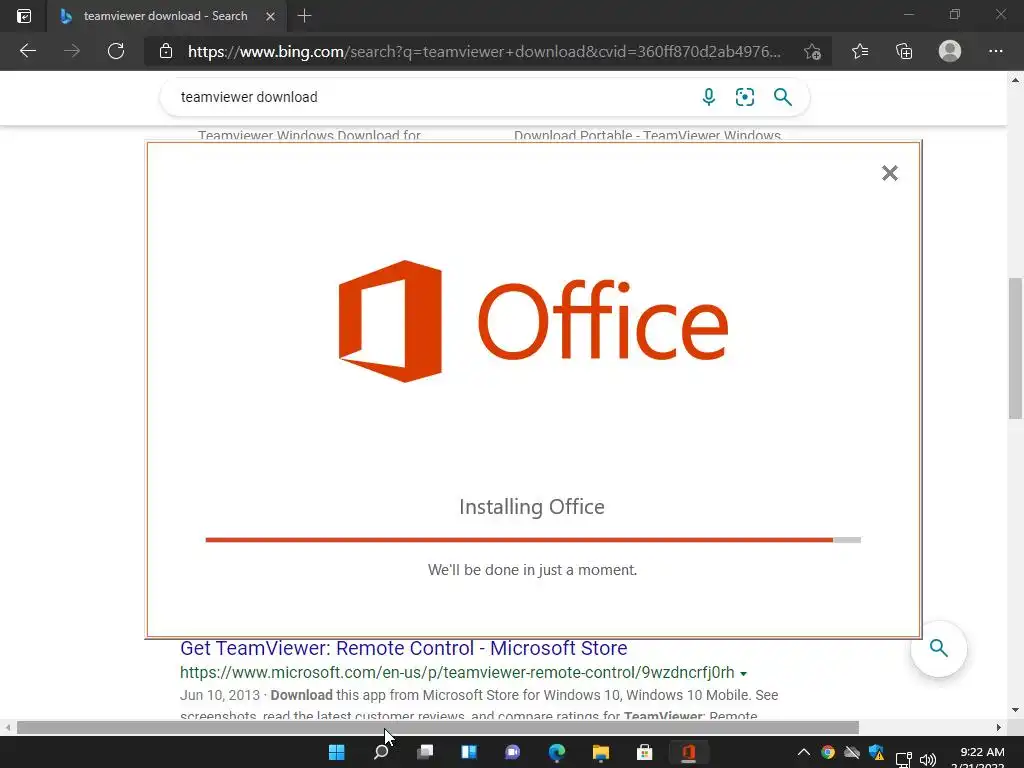Open Teams Chat from taskbar
1024x768 pixels.
pos(513,752)
